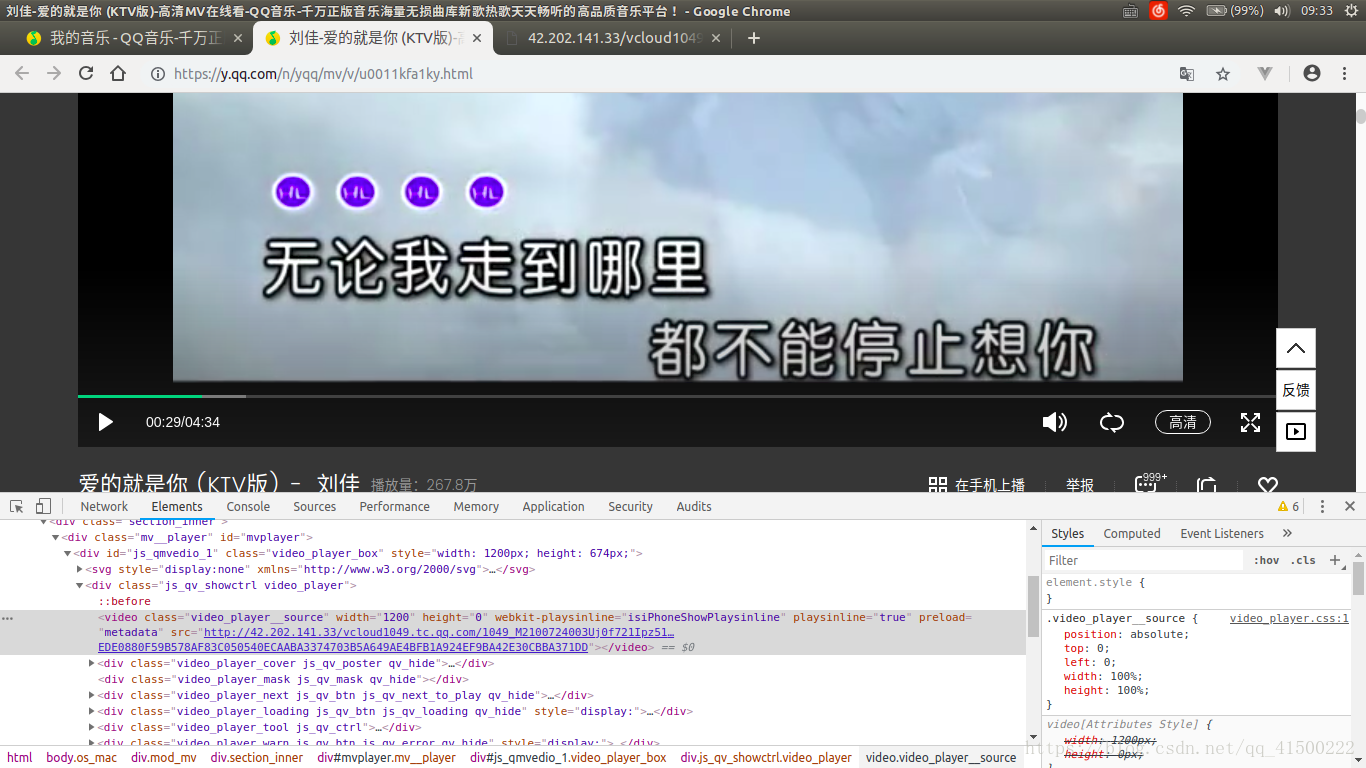
Task: Open Chrome home page
Action: point(118,73)
